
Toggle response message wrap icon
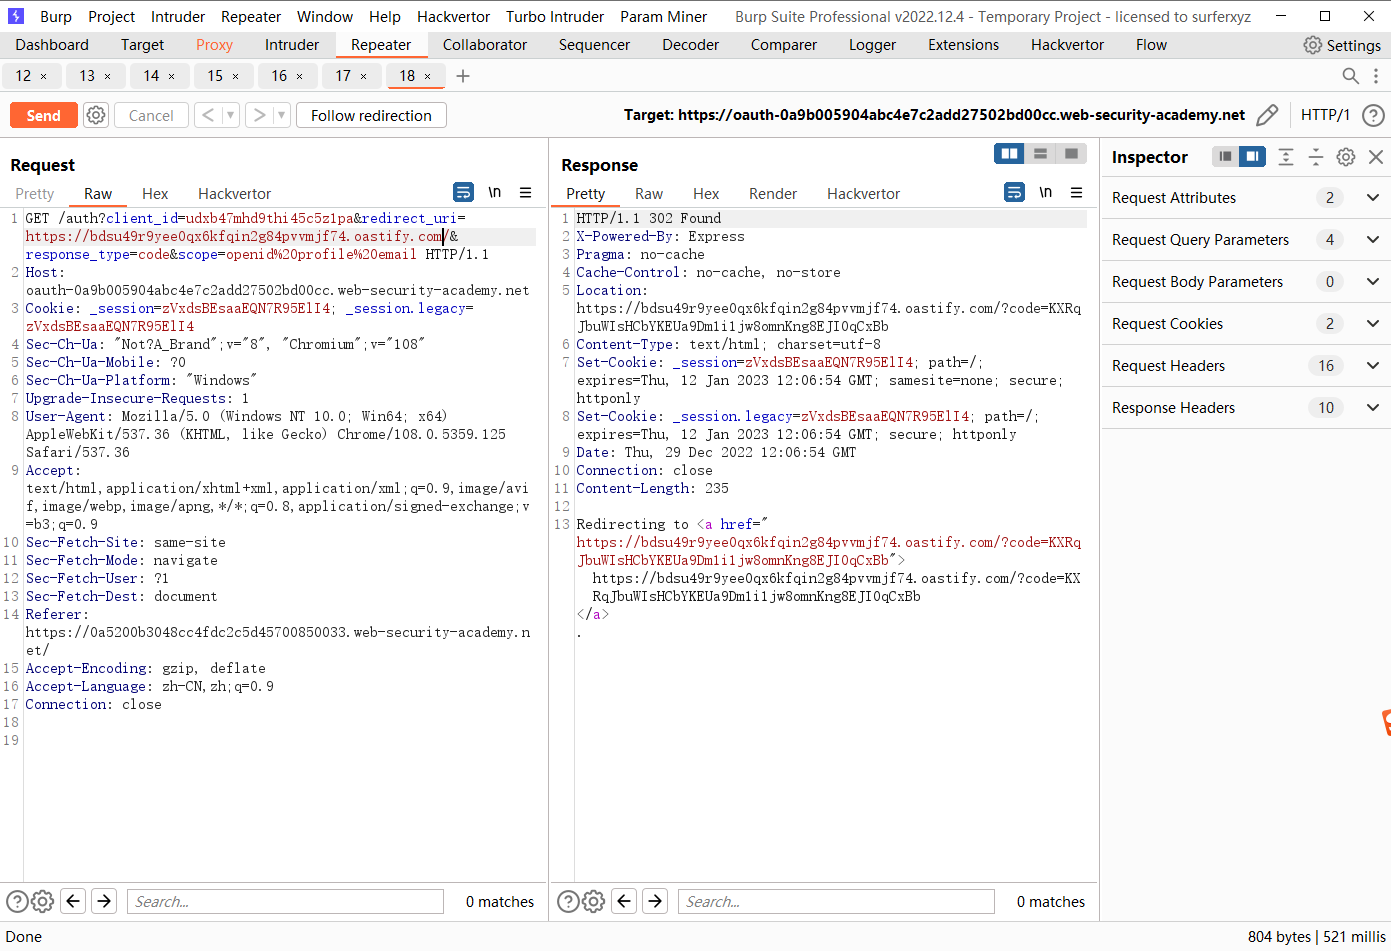click(x=1014, y=192)
